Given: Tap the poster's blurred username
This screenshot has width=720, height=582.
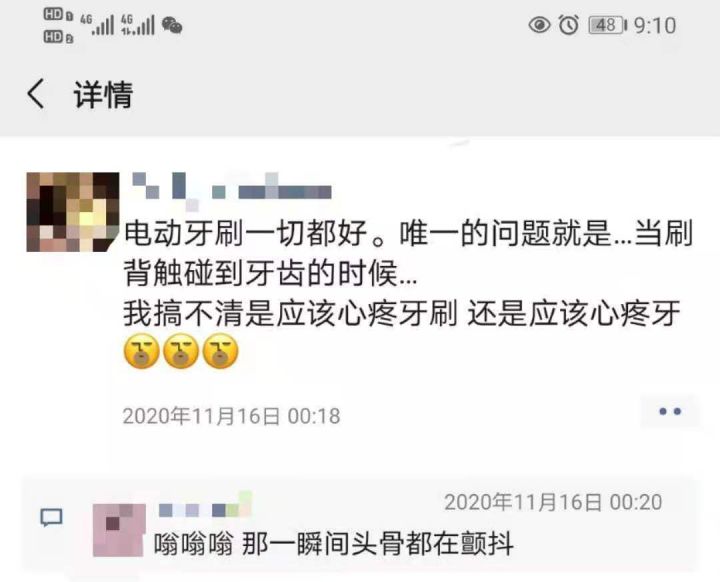Looking at the screenshot, I should (232, 187).
